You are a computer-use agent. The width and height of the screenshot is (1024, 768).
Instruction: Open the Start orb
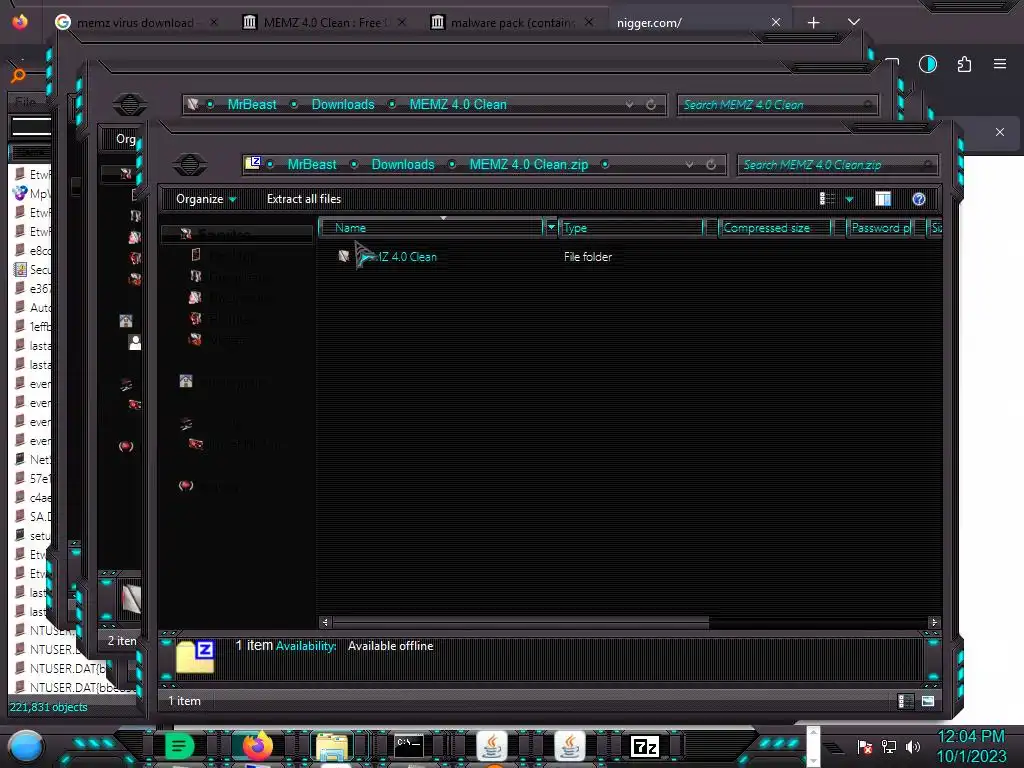click(x=26, y=746)
